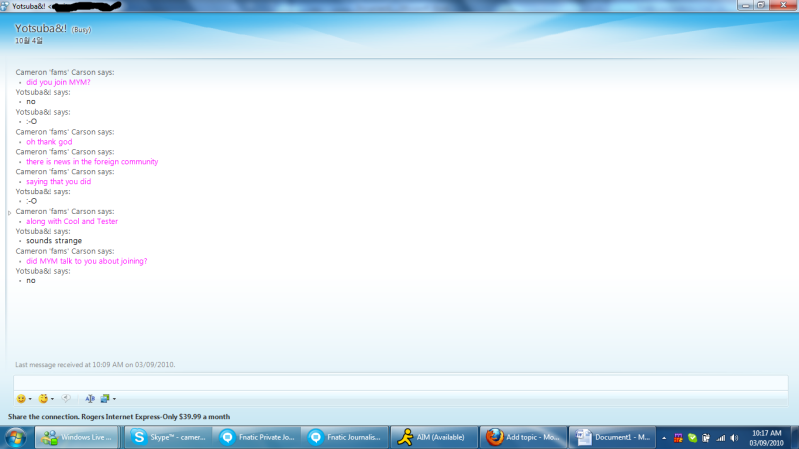Open the Windows Start menu orb
The image size is (799, 449).
click(x=16, y=437)
